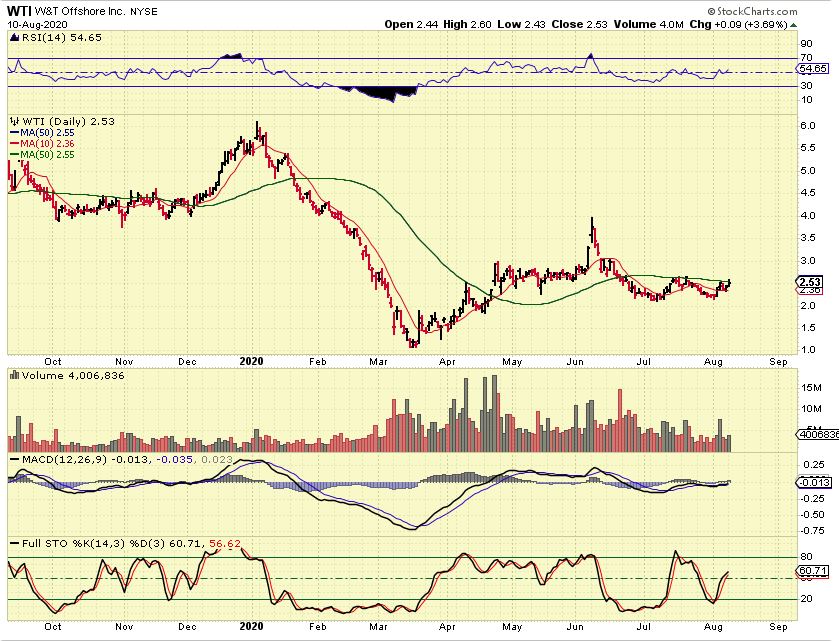Click Mar on the price chart date axis
839x641 pixels.
(378, 362)
